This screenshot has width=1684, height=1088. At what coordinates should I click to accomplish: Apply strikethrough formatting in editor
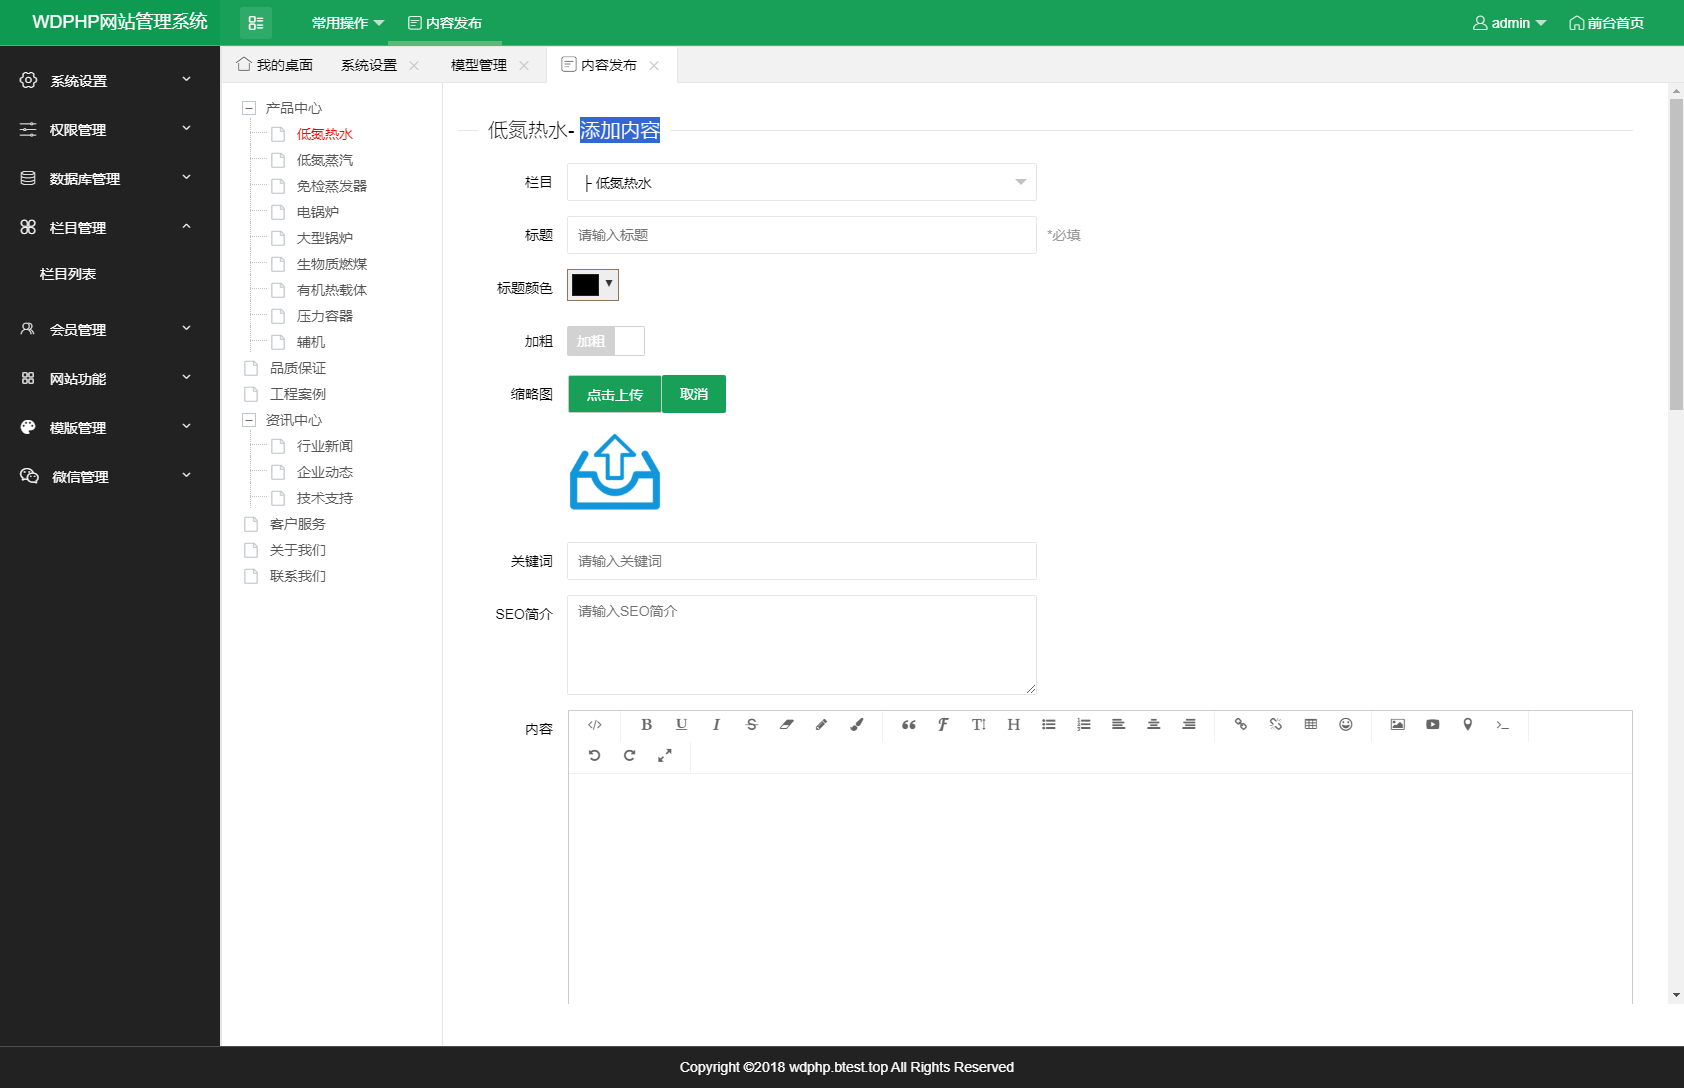(751, 725)
